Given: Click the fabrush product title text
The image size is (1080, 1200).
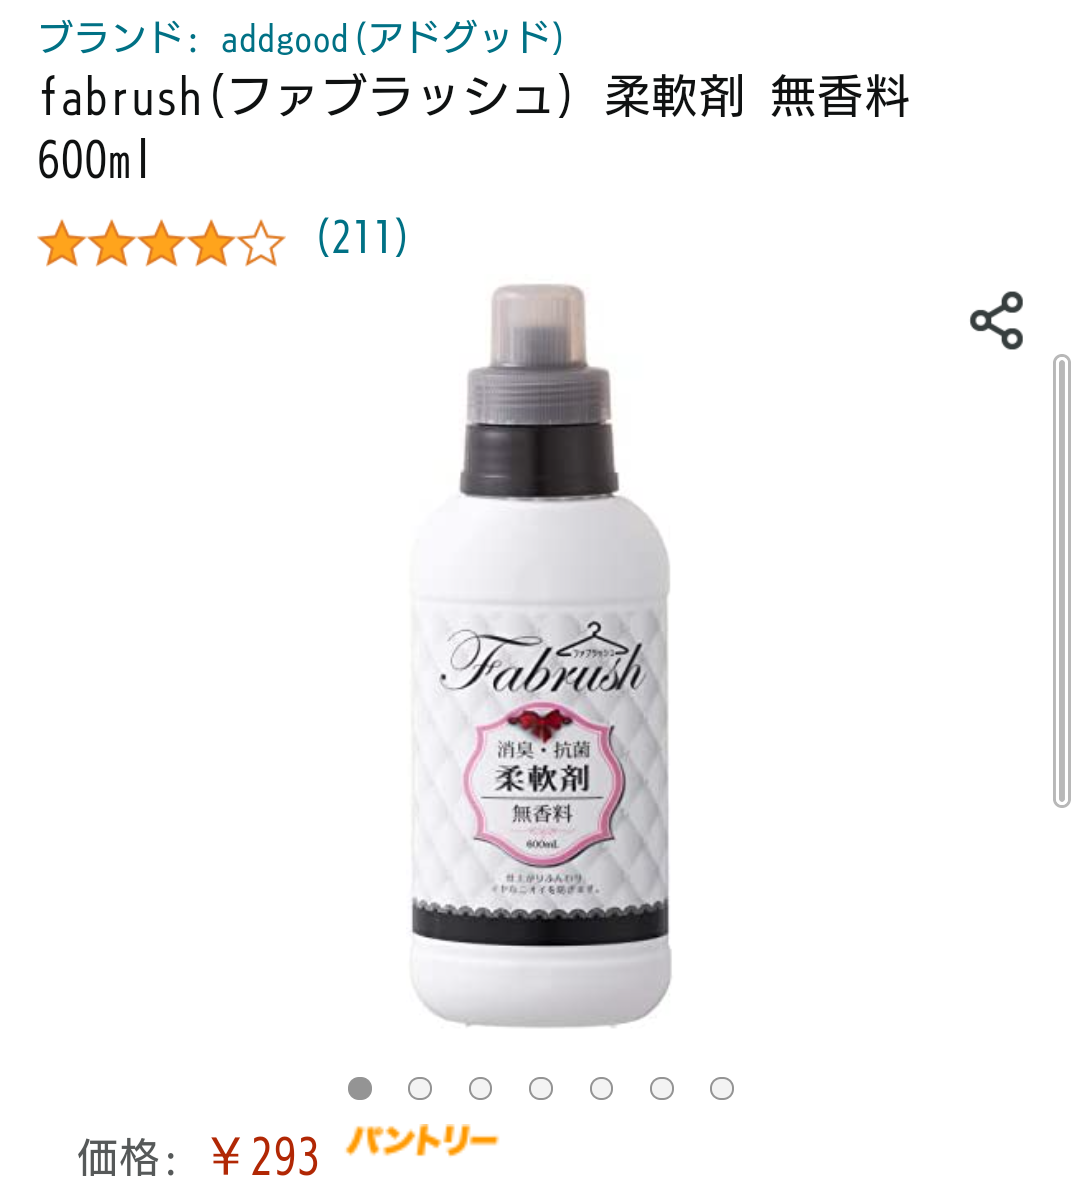Looking at the screenshot, I should pyautogui.click(x=473, y=128).
